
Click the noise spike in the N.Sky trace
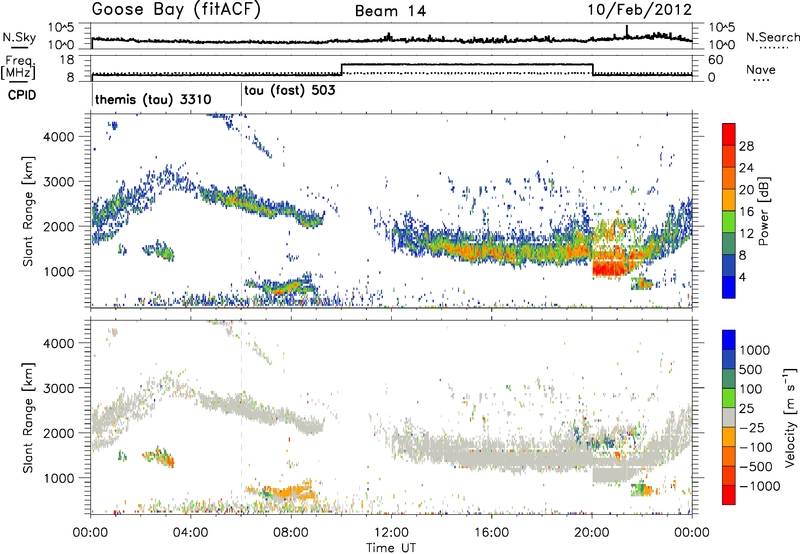(627, 31)
